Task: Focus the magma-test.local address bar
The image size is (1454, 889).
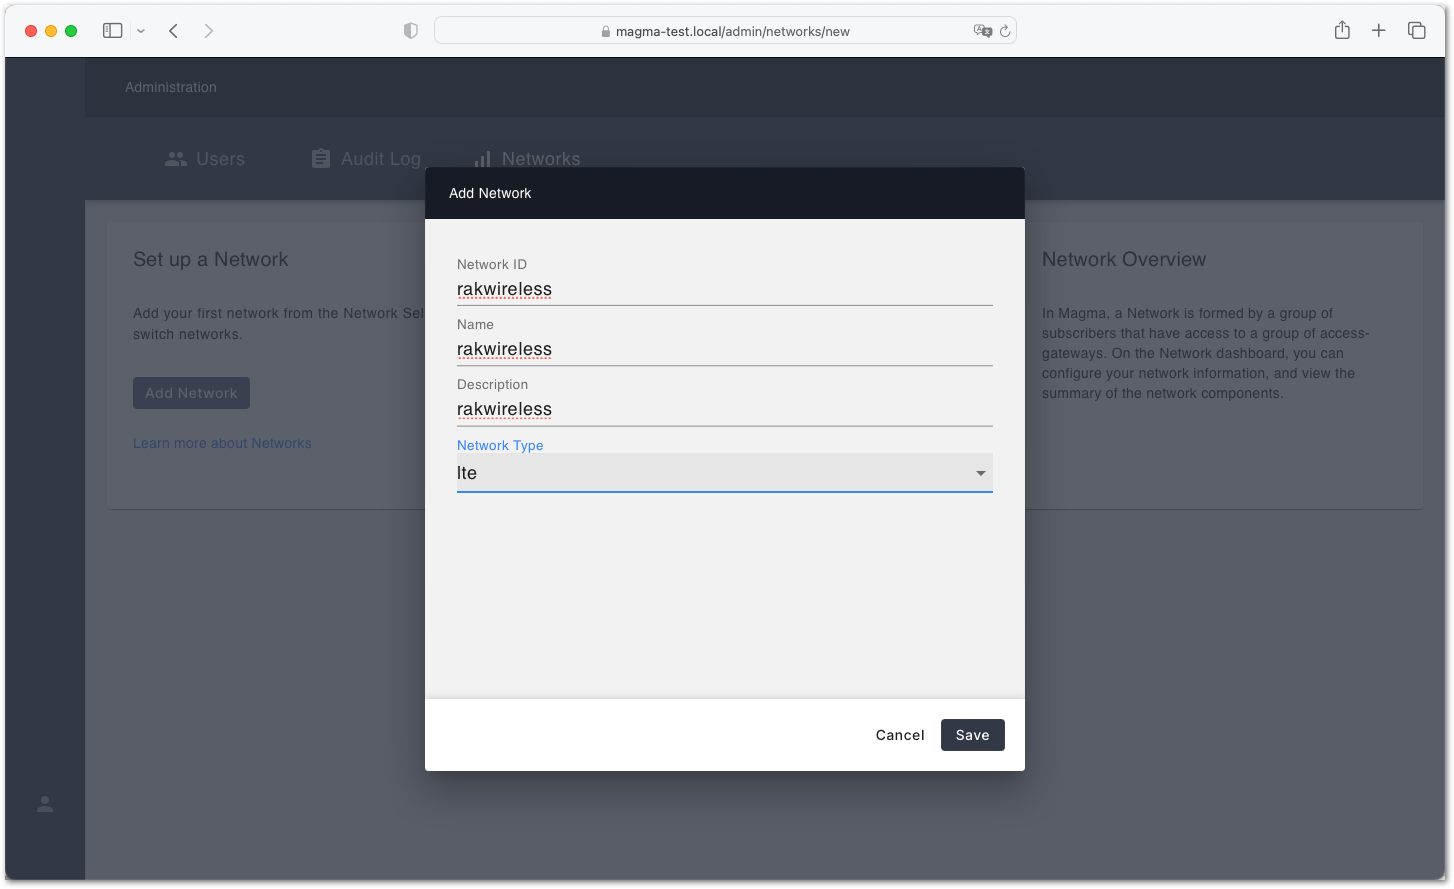Action: tap(725, 31)
